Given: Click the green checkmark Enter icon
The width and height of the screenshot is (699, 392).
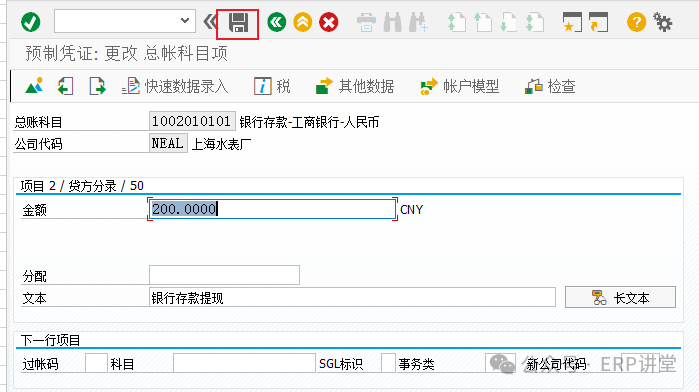Looking at the screenshot, I should pyautogui.click(x=31, y=22).
